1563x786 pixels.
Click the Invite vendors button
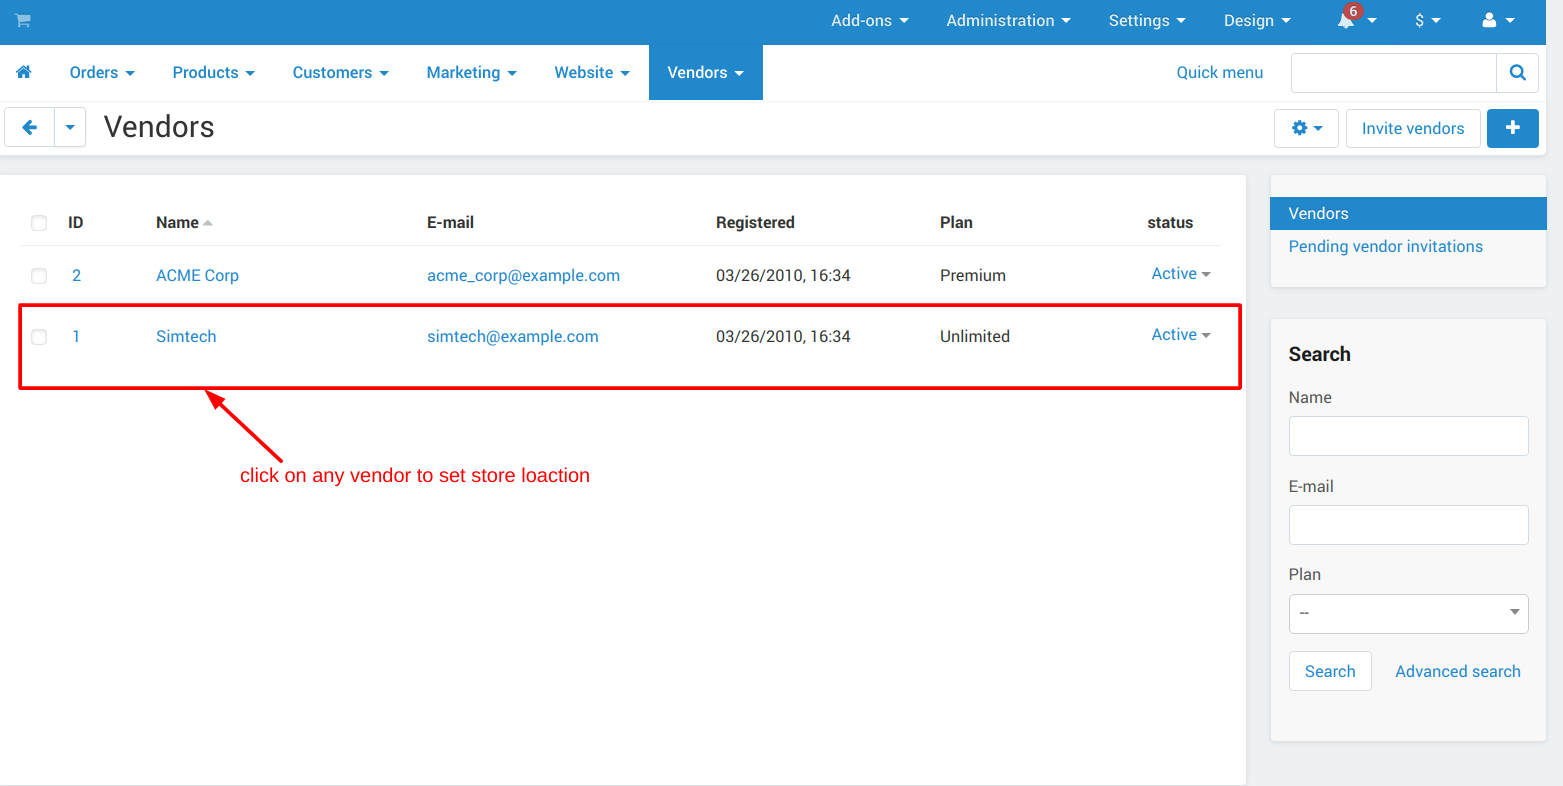(x=1413, y=128)
